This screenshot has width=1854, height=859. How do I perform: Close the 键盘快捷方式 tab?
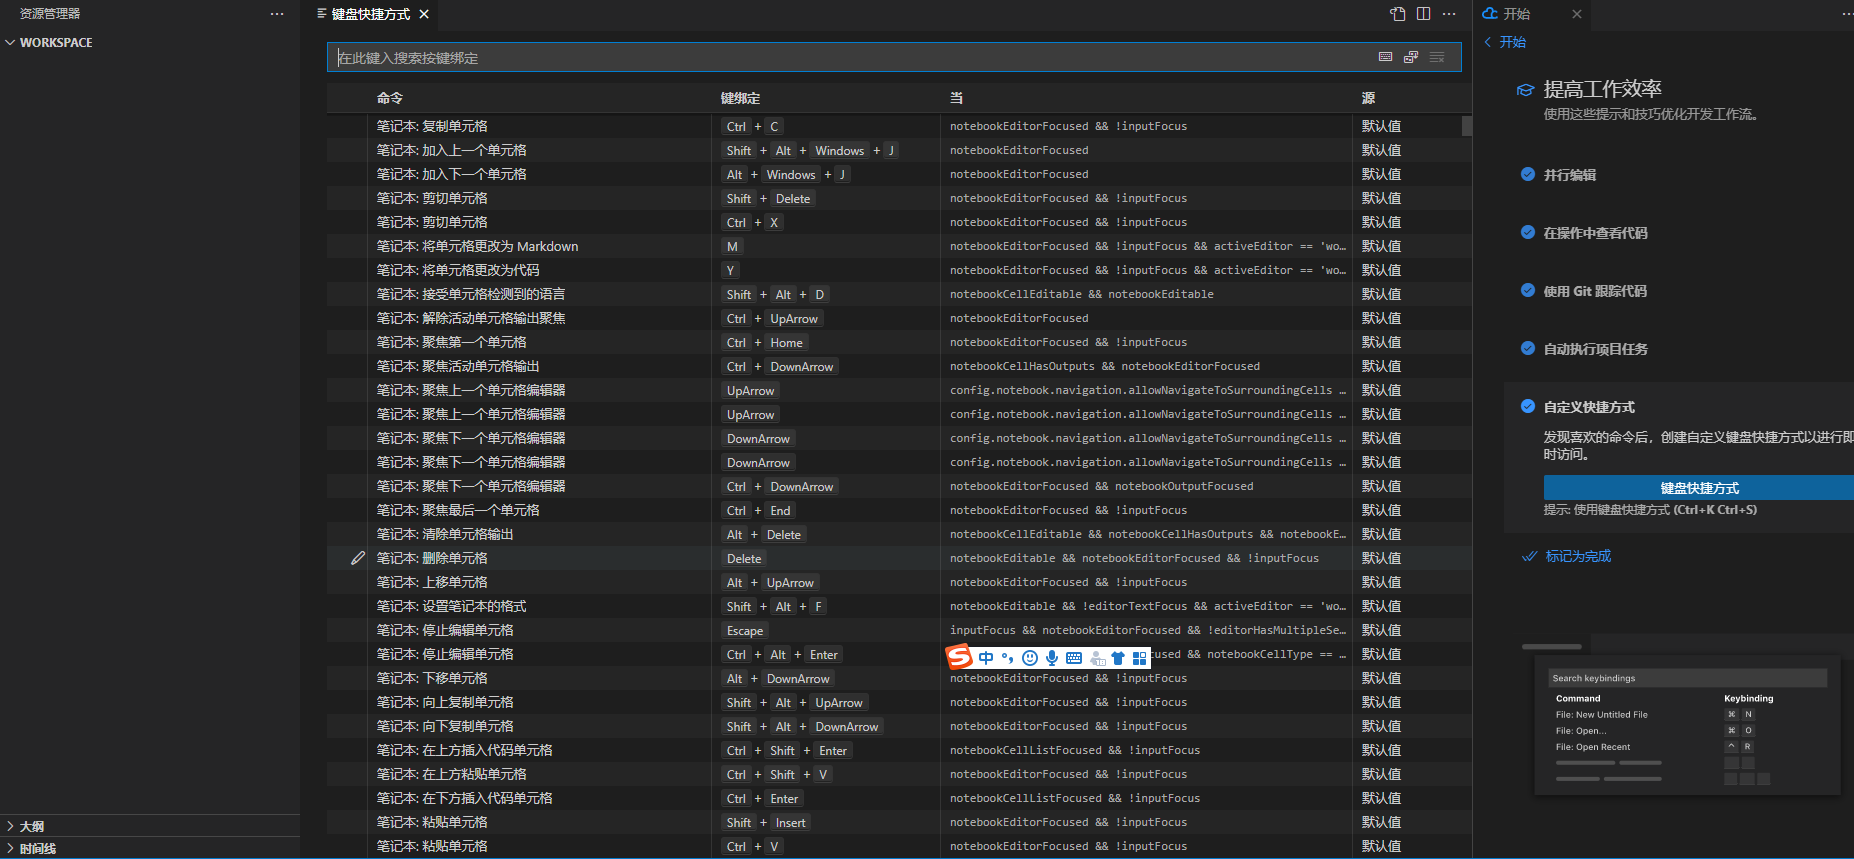424,14
